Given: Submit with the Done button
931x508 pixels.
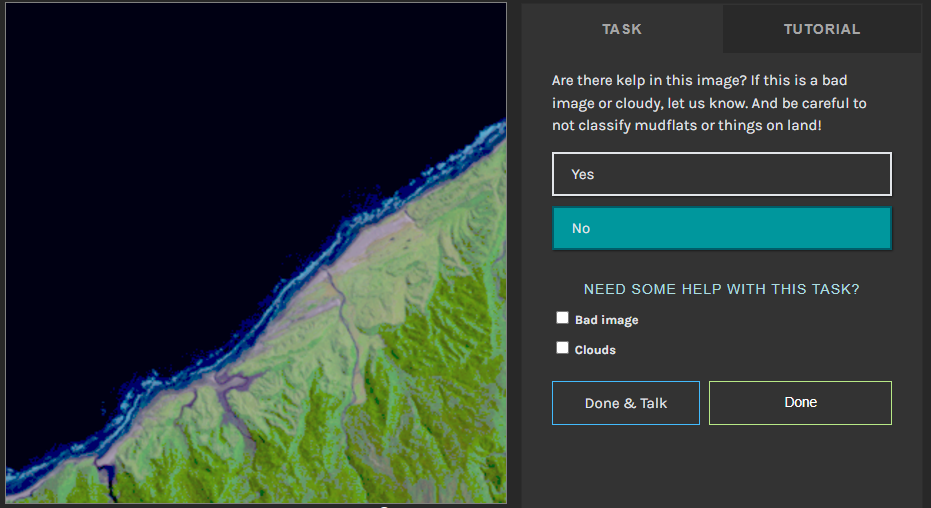Looking at the screenshot, I should [800, 403].
